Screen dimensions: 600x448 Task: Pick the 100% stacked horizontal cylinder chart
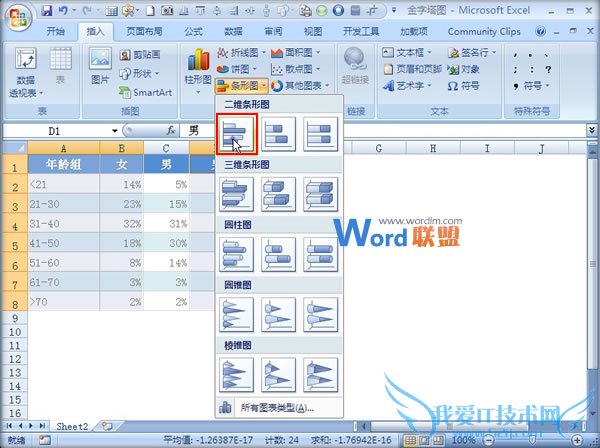tap(320, 254)
